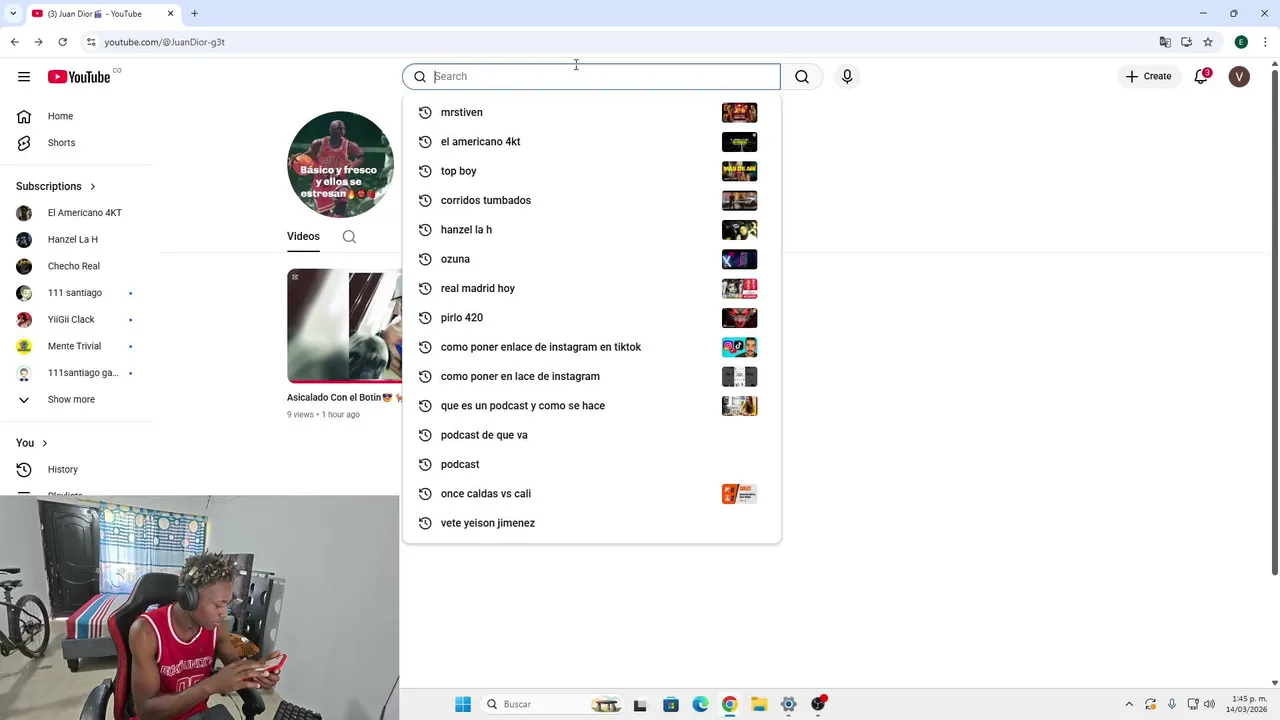1280x720 pixels.
Task: Open the YiiGii Clack subscription
Action: (77, 320)
